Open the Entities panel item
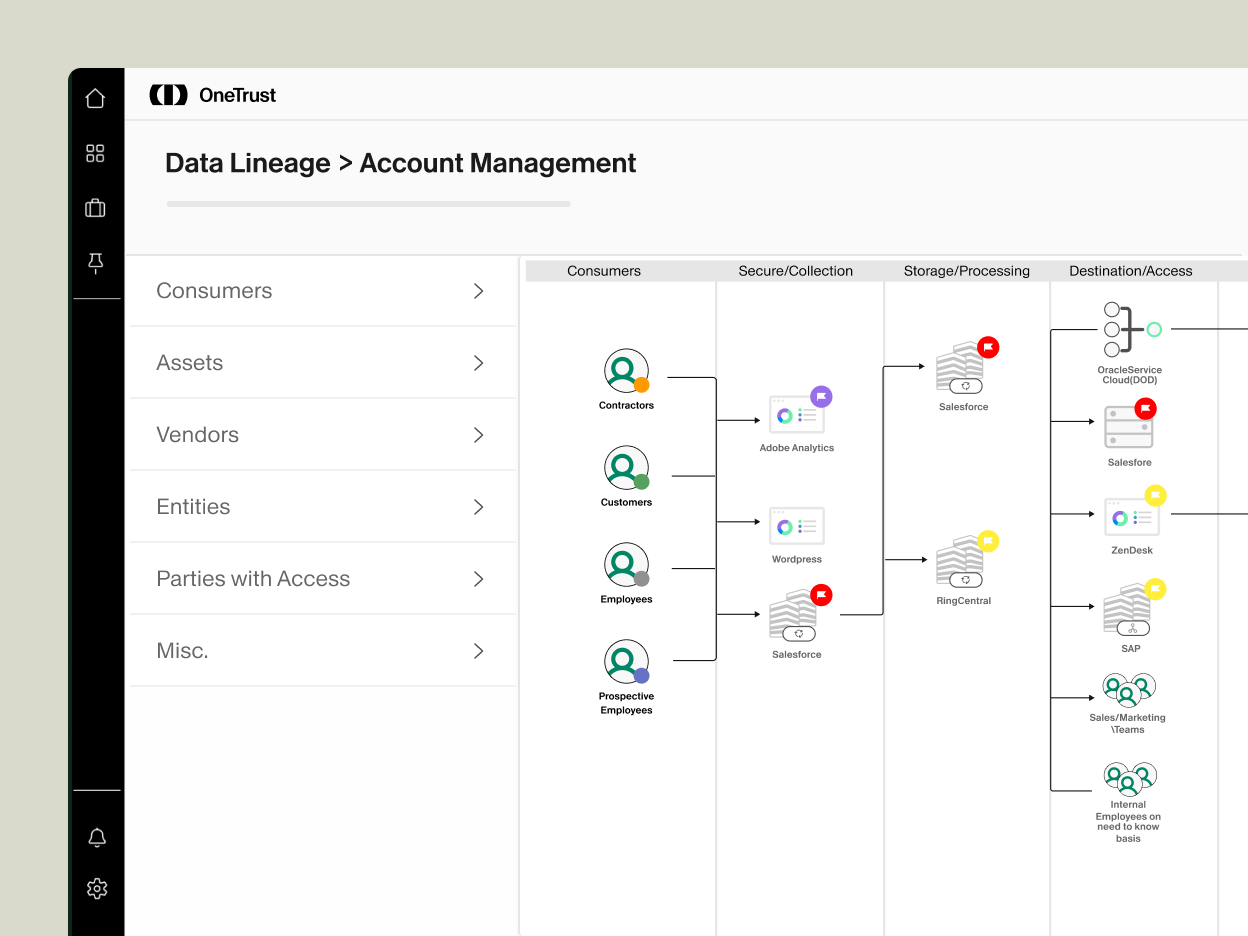This screenshot has height=936, width=1248. click(322, 506)
